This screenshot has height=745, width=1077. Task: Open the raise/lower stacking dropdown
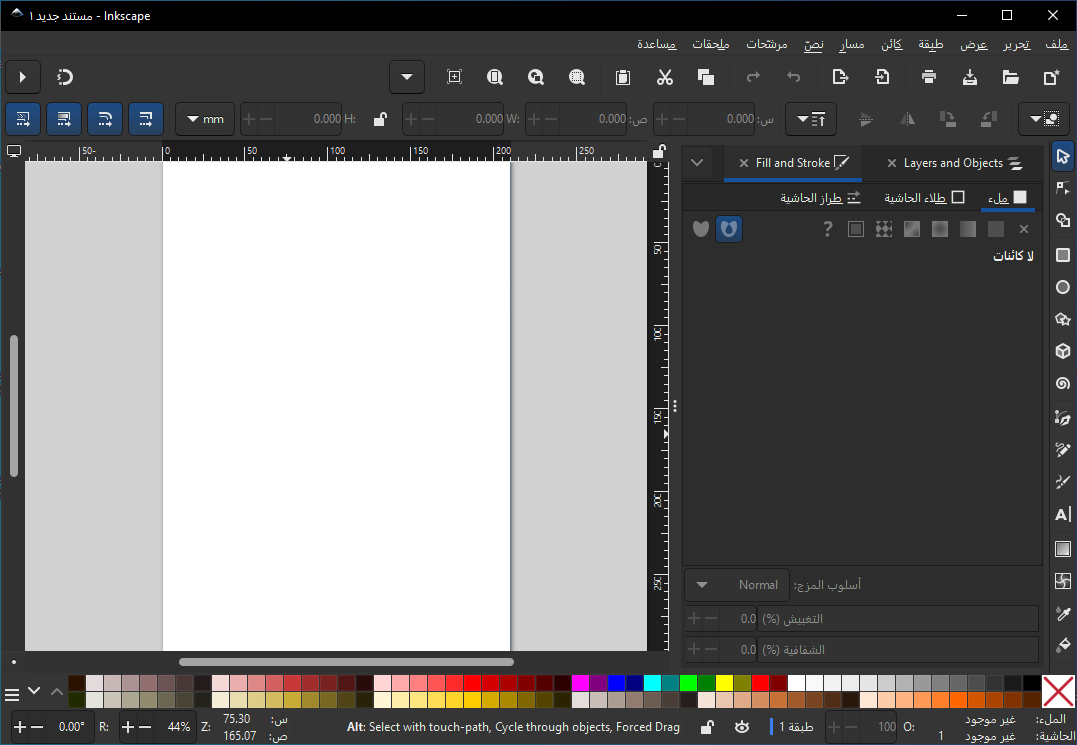point(810,119)
